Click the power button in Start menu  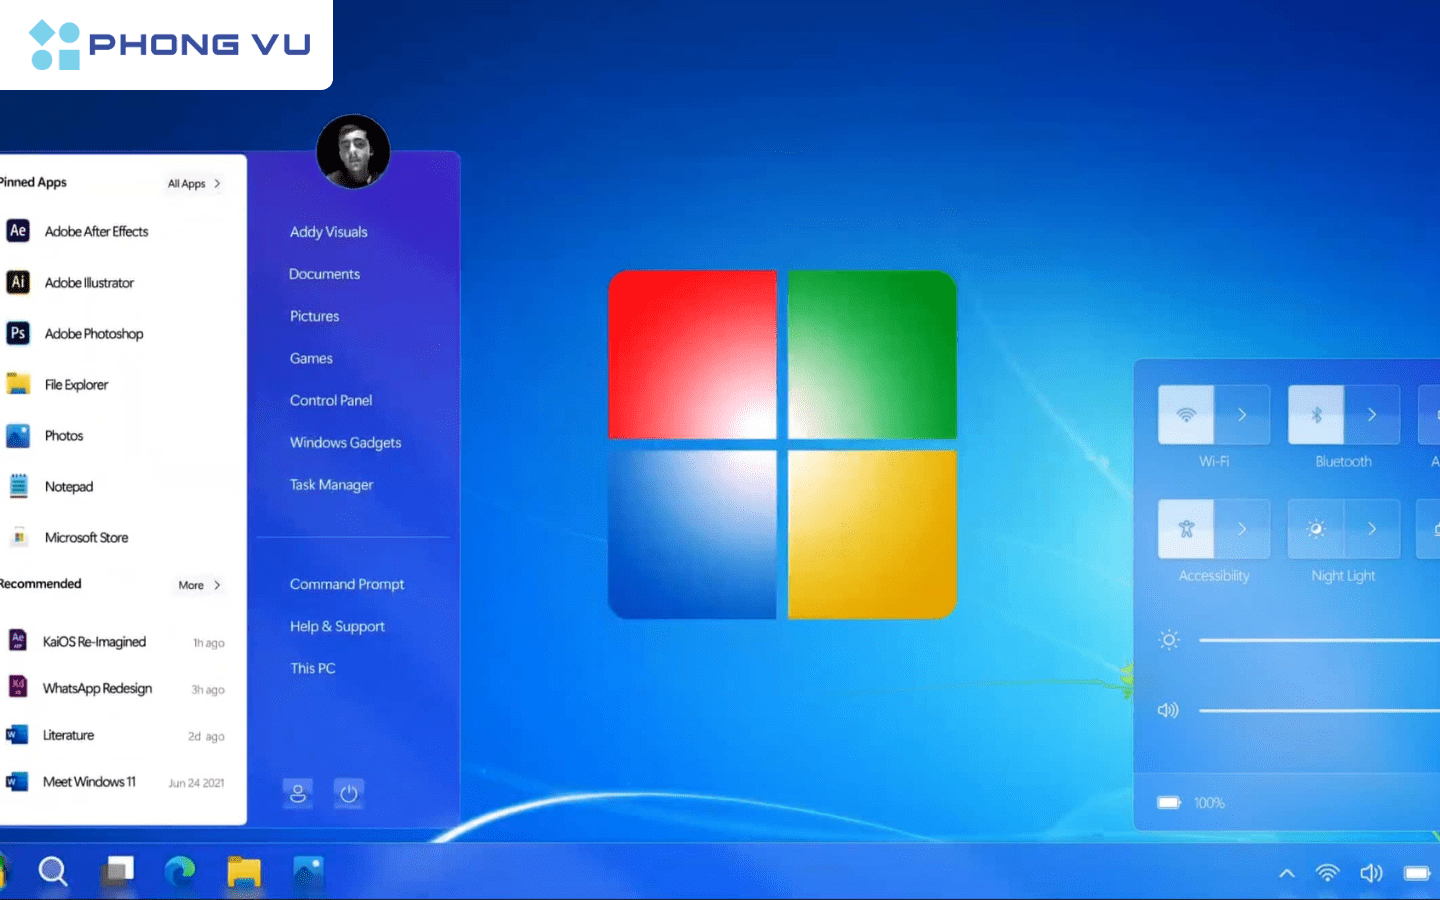click(x=348, y=794)
